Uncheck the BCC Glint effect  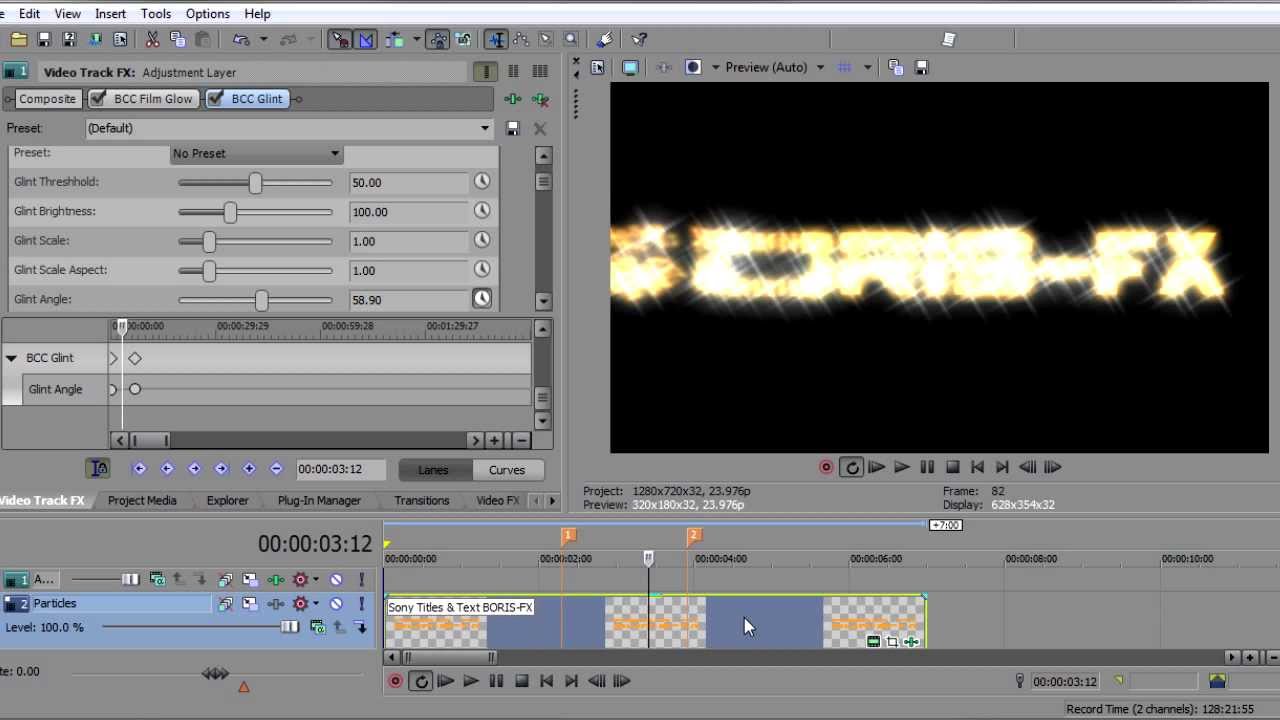tap(215, 99)
